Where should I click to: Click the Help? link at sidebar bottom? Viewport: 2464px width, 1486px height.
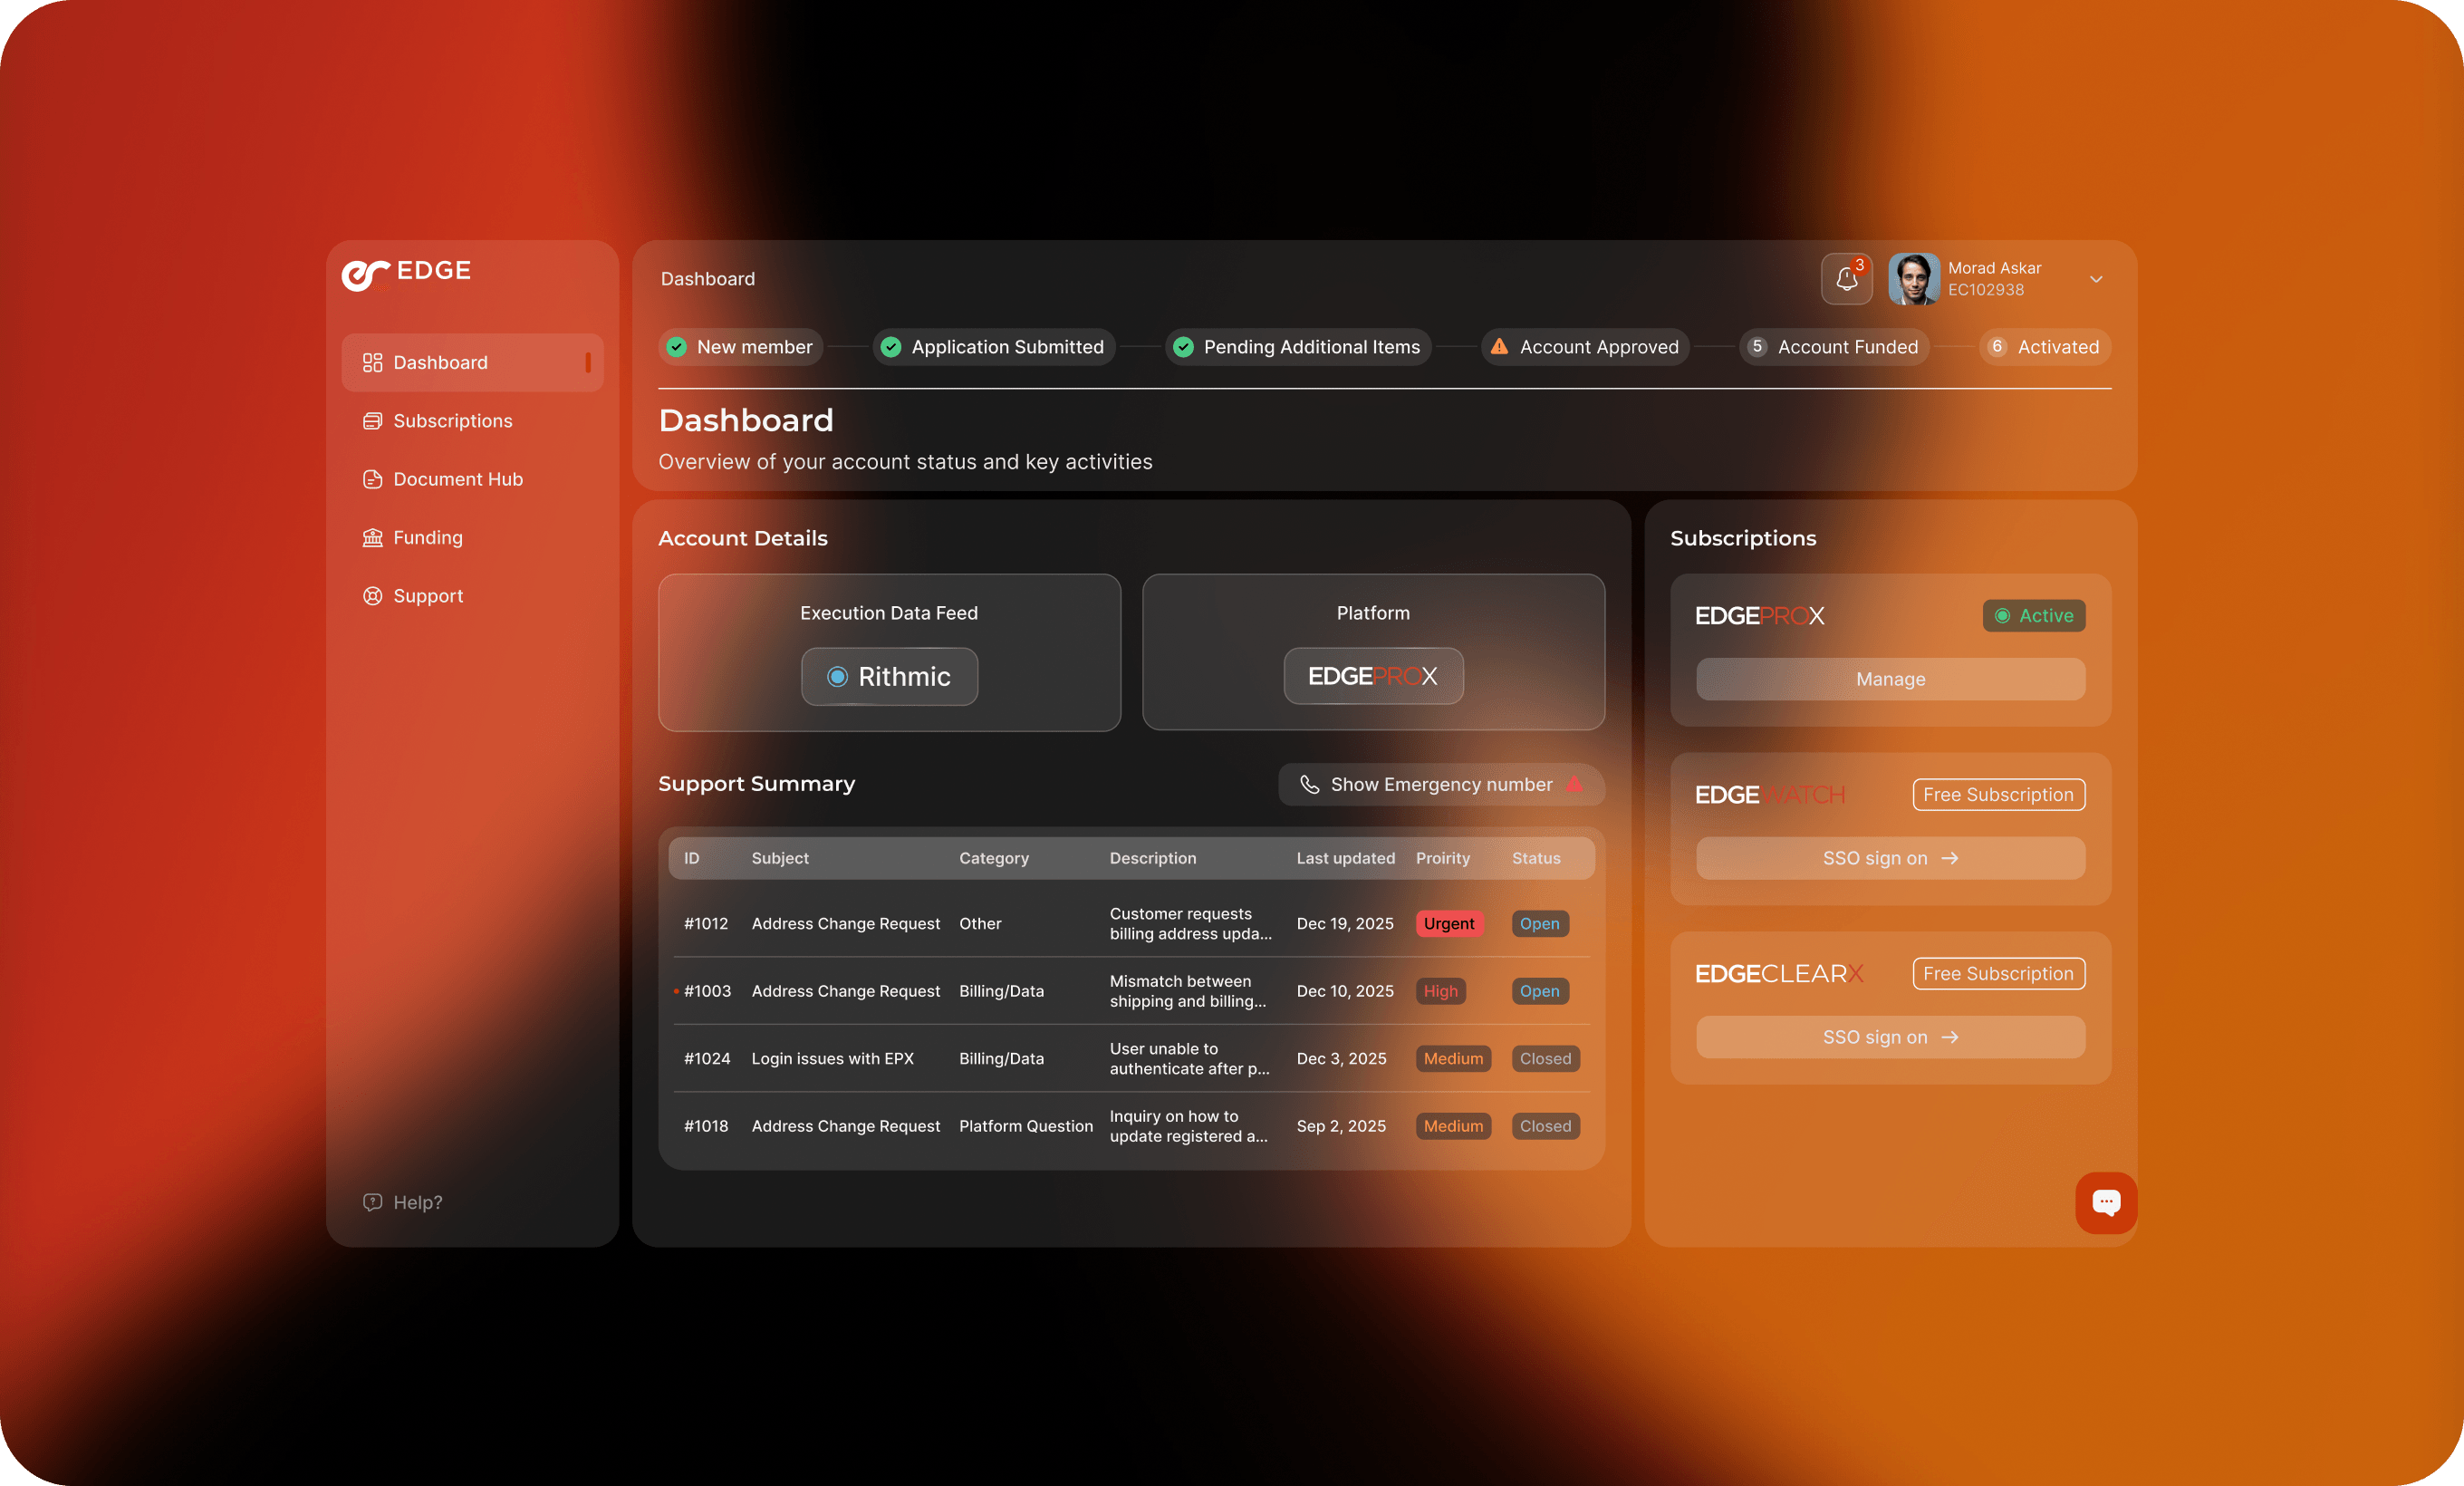(403, 1202)
